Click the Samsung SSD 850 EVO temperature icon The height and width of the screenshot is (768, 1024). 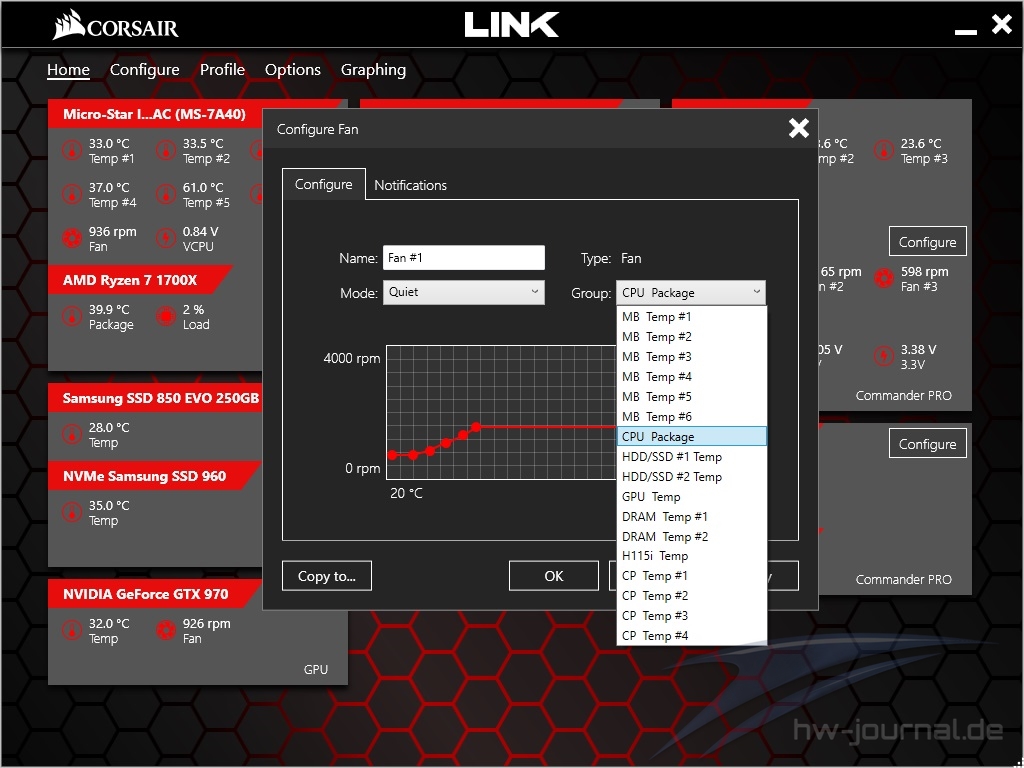click(71, 435)
